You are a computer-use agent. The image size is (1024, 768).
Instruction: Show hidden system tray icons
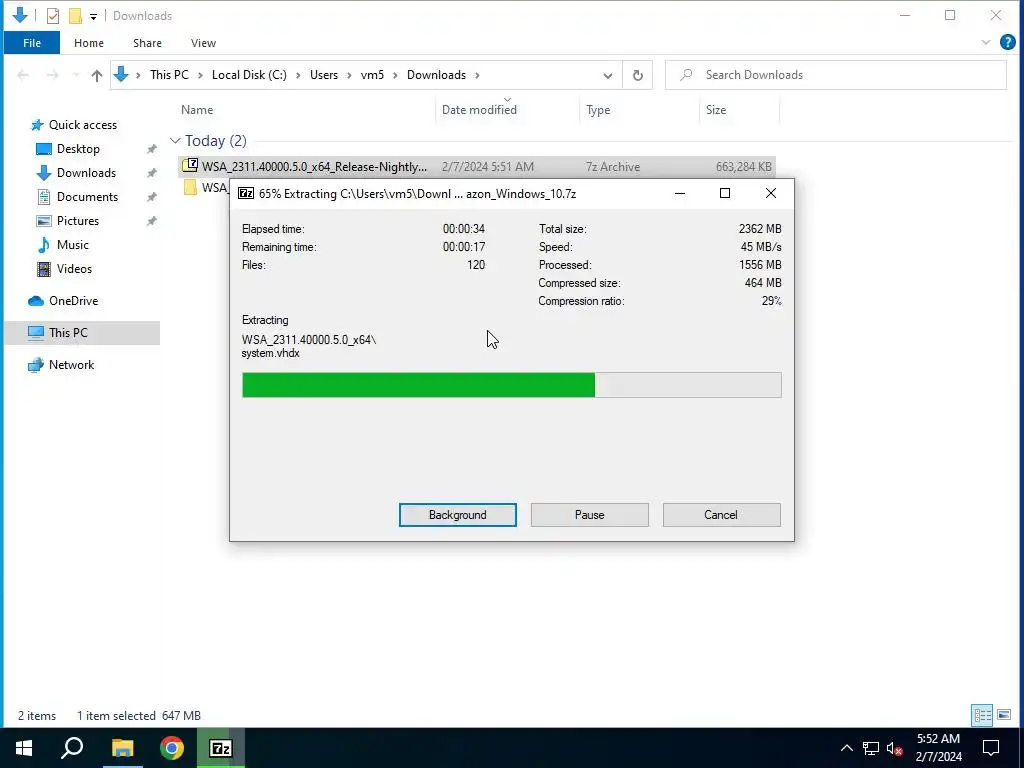[846, 748]
